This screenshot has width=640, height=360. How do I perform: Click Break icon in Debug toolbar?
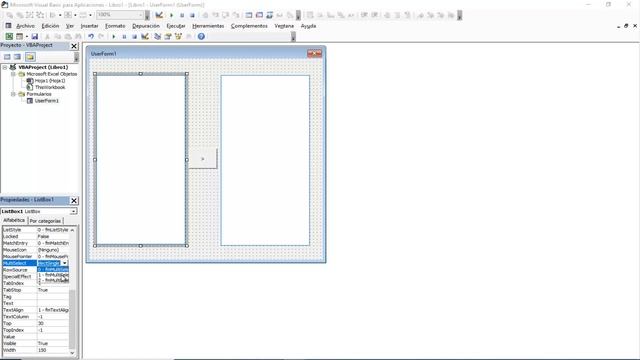[182, 15]
